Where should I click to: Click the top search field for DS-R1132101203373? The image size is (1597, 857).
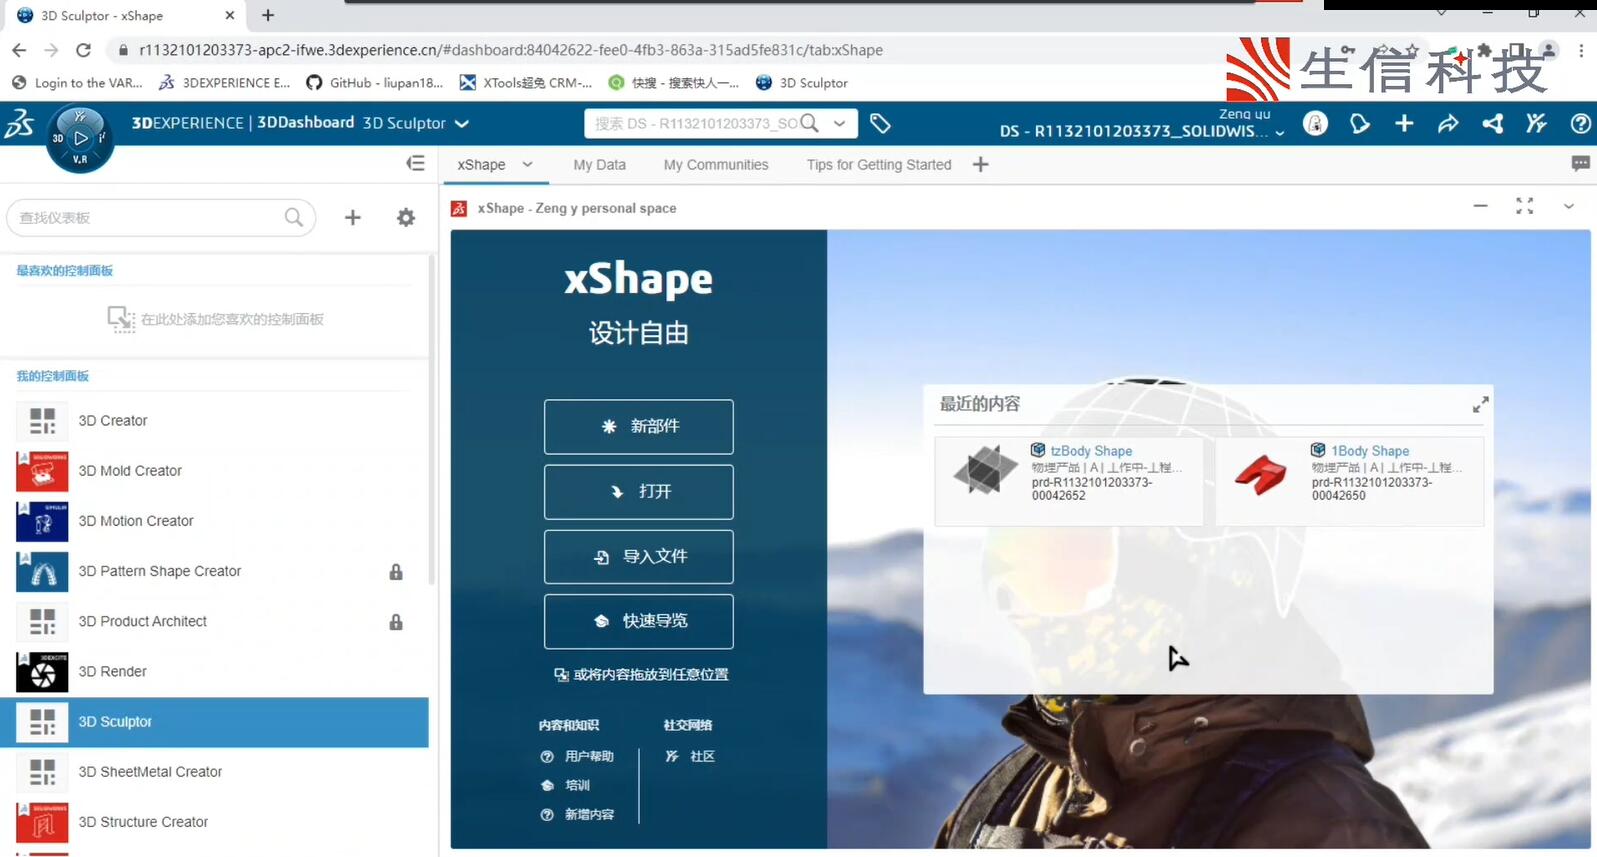point(696,123)
